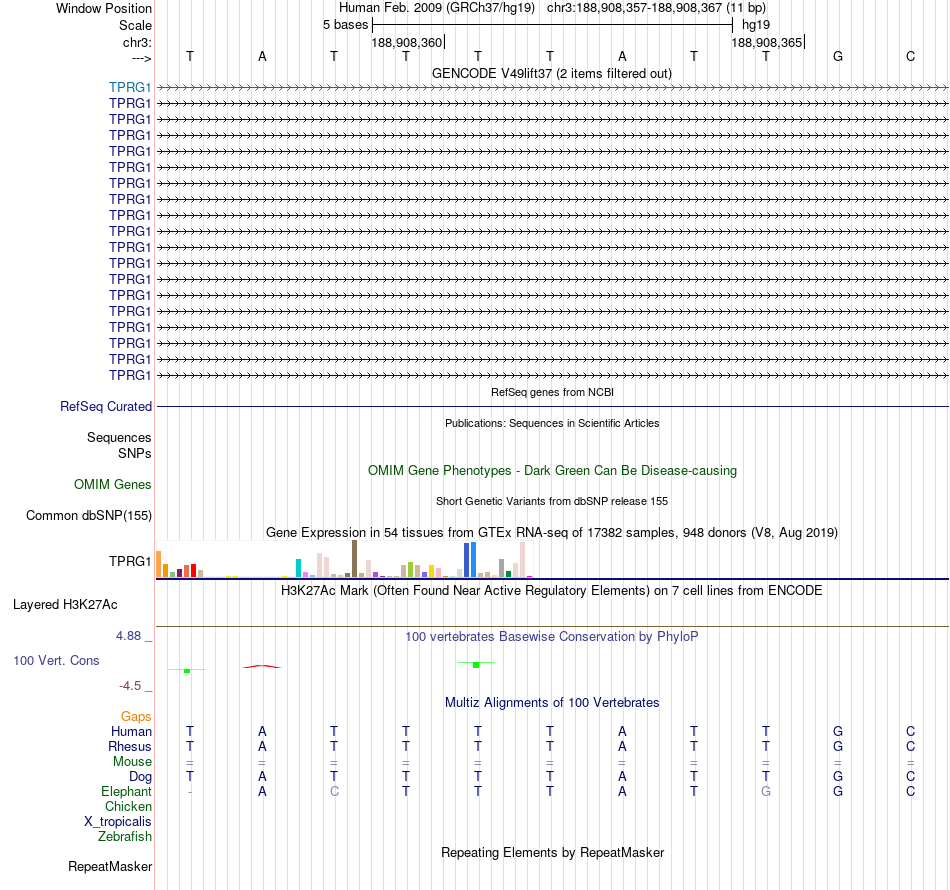Open Publications: Sequences in Scientific Articles title
950x890 pixels.
click(552, 423)
